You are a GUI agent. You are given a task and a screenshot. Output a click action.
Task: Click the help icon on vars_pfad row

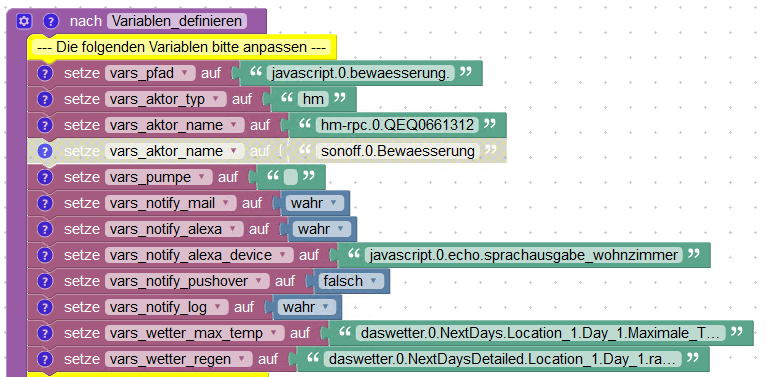point(45,73)
